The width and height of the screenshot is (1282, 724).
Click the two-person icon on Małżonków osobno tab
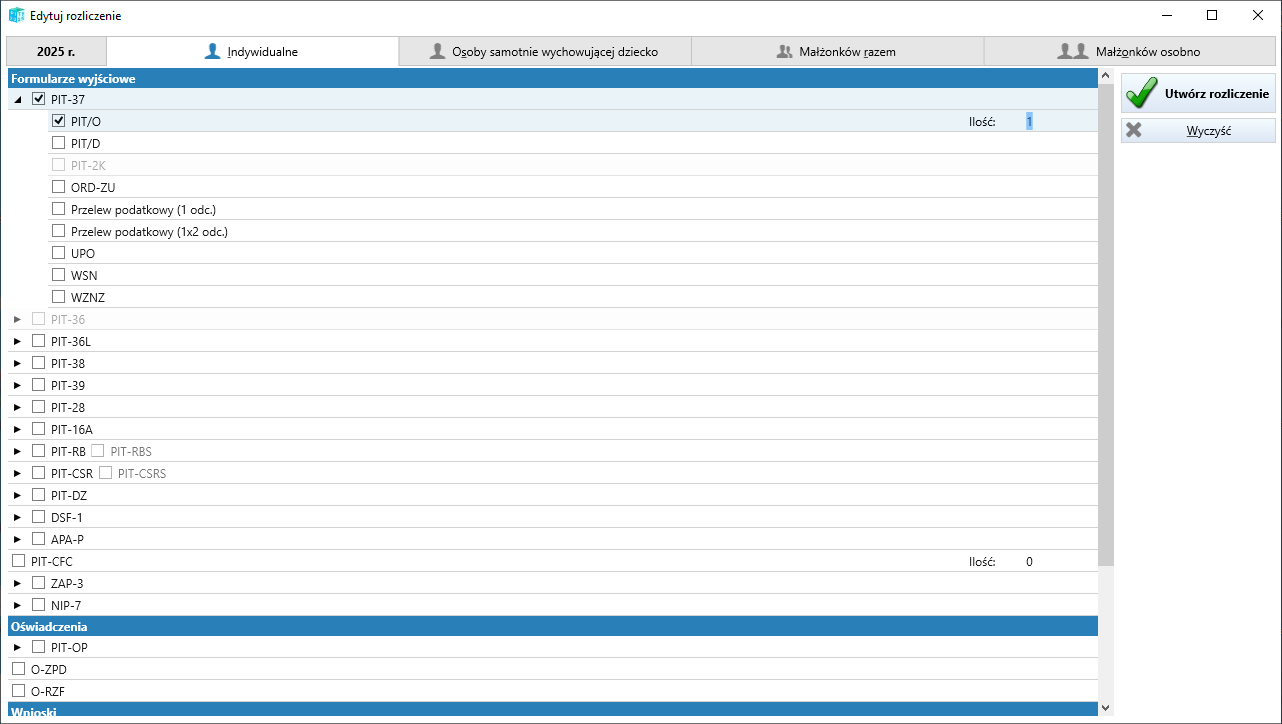click(x=1073, y=51)
